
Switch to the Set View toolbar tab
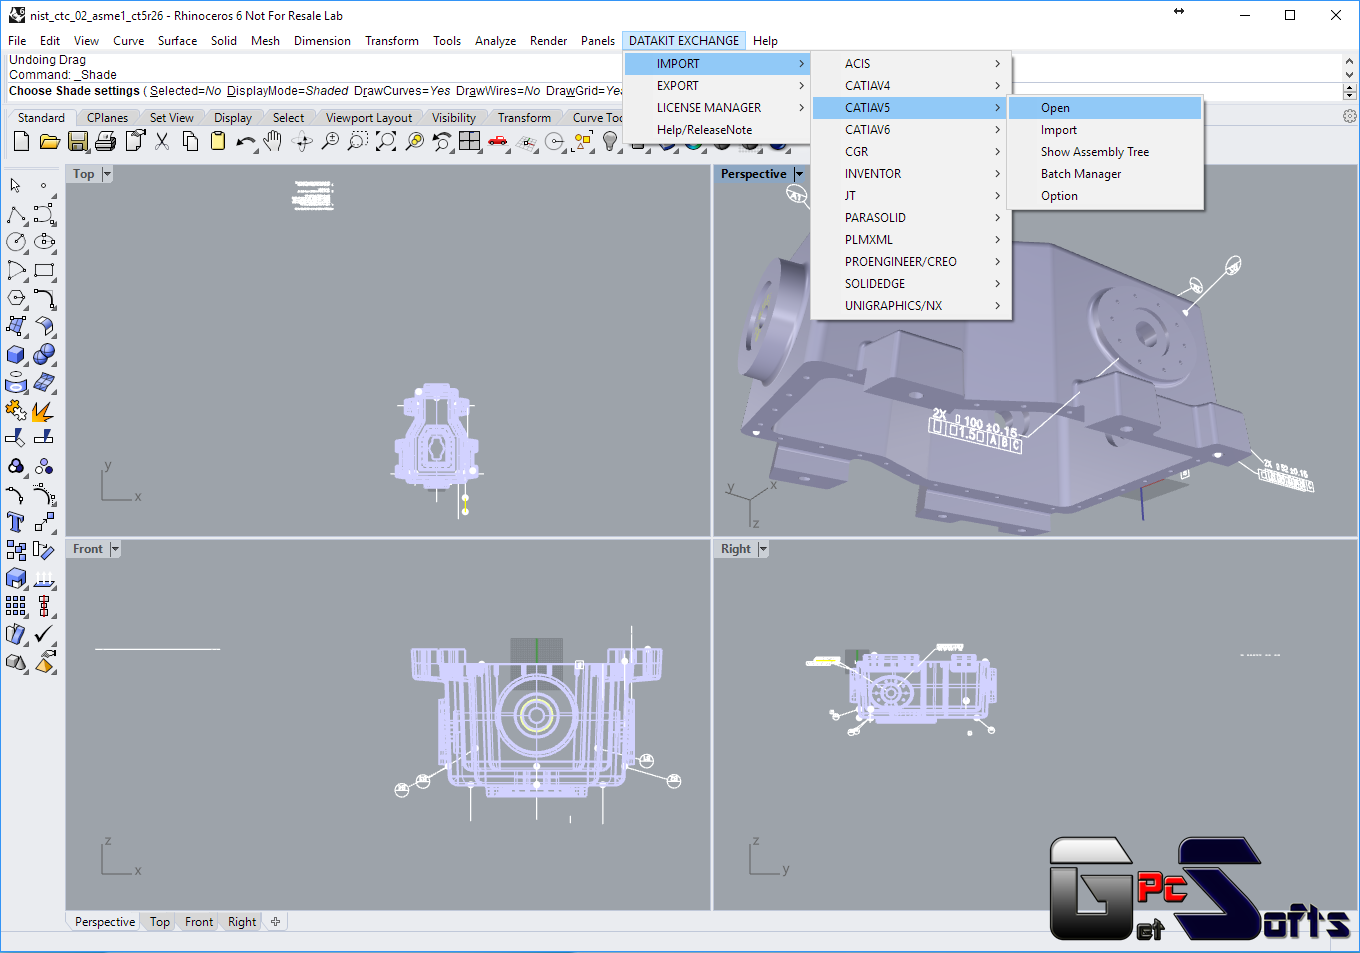pos(171,118)
